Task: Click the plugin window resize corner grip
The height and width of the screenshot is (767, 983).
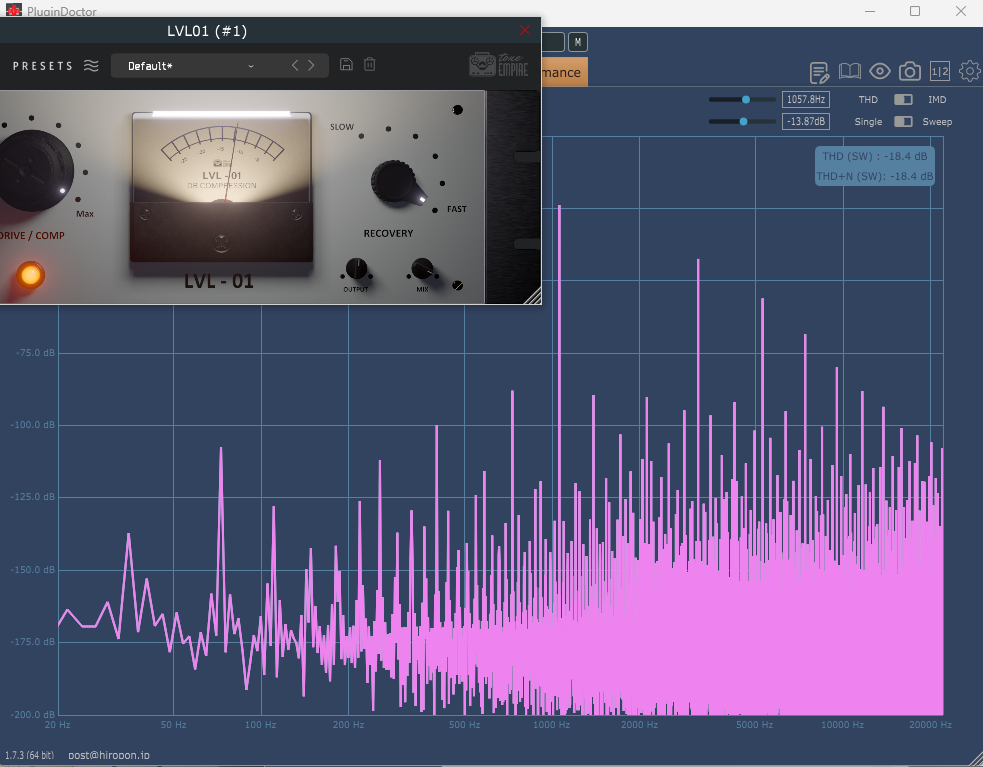Action: click(x=533, y=296)
